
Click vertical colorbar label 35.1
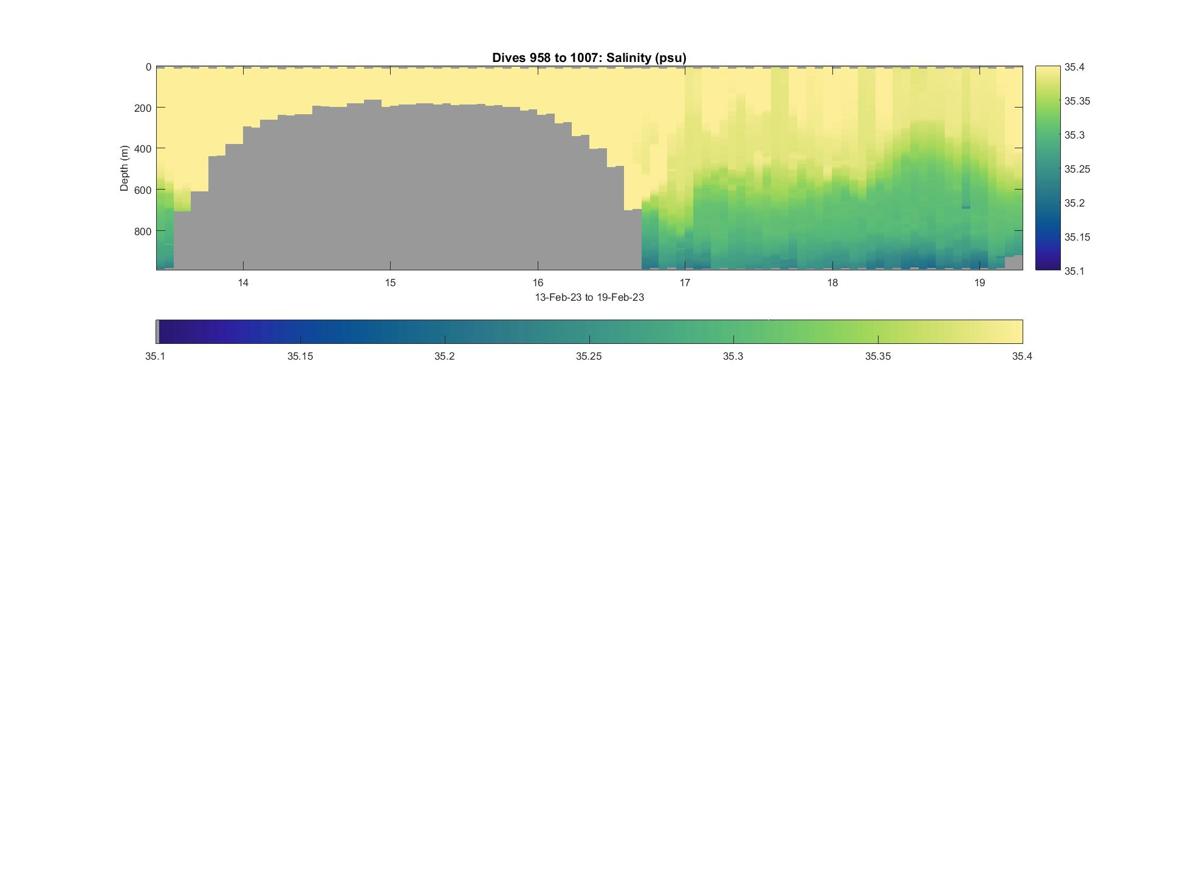[x=1073, y=271]
